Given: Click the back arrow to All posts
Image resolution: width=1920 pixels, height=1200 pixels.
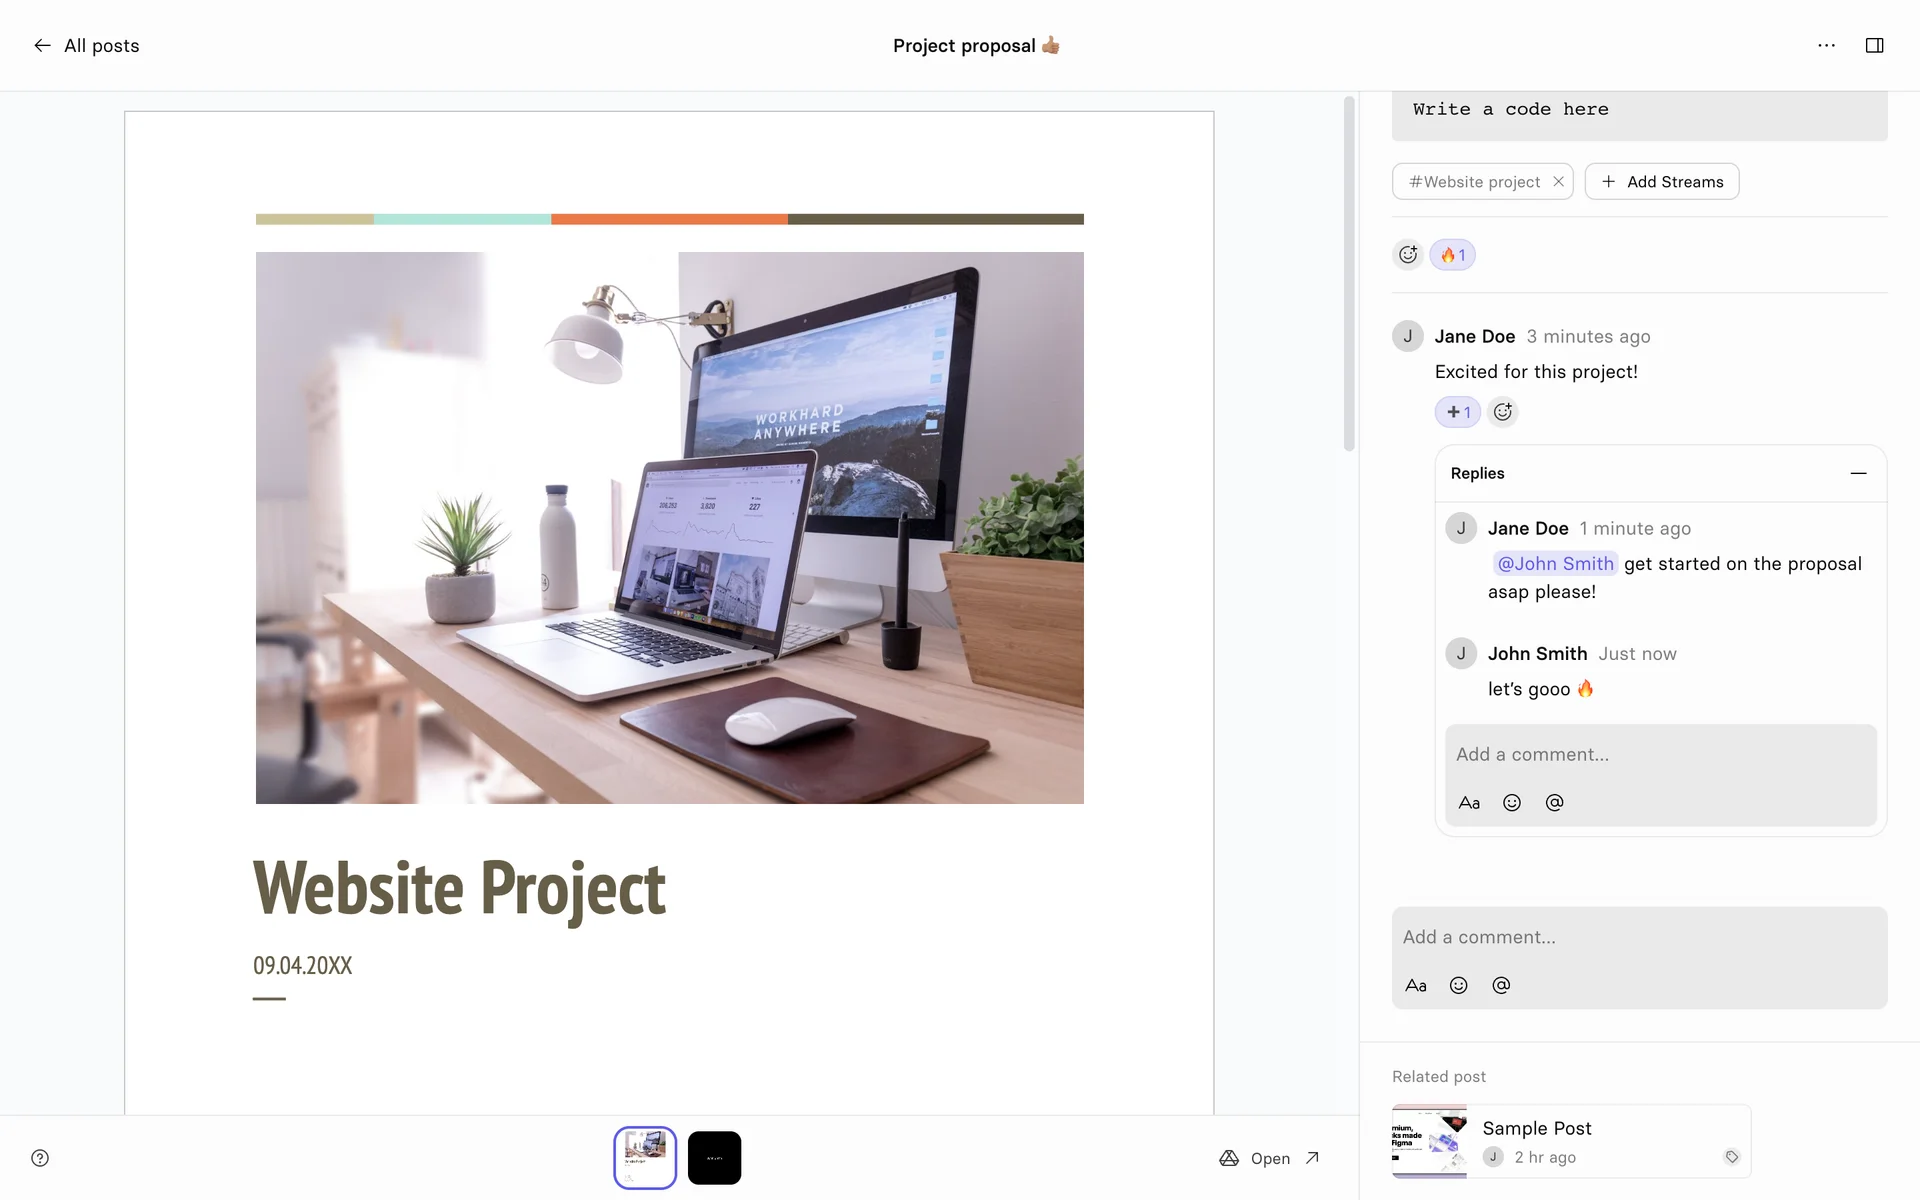Looking at the screenshot, I should 42,46.
